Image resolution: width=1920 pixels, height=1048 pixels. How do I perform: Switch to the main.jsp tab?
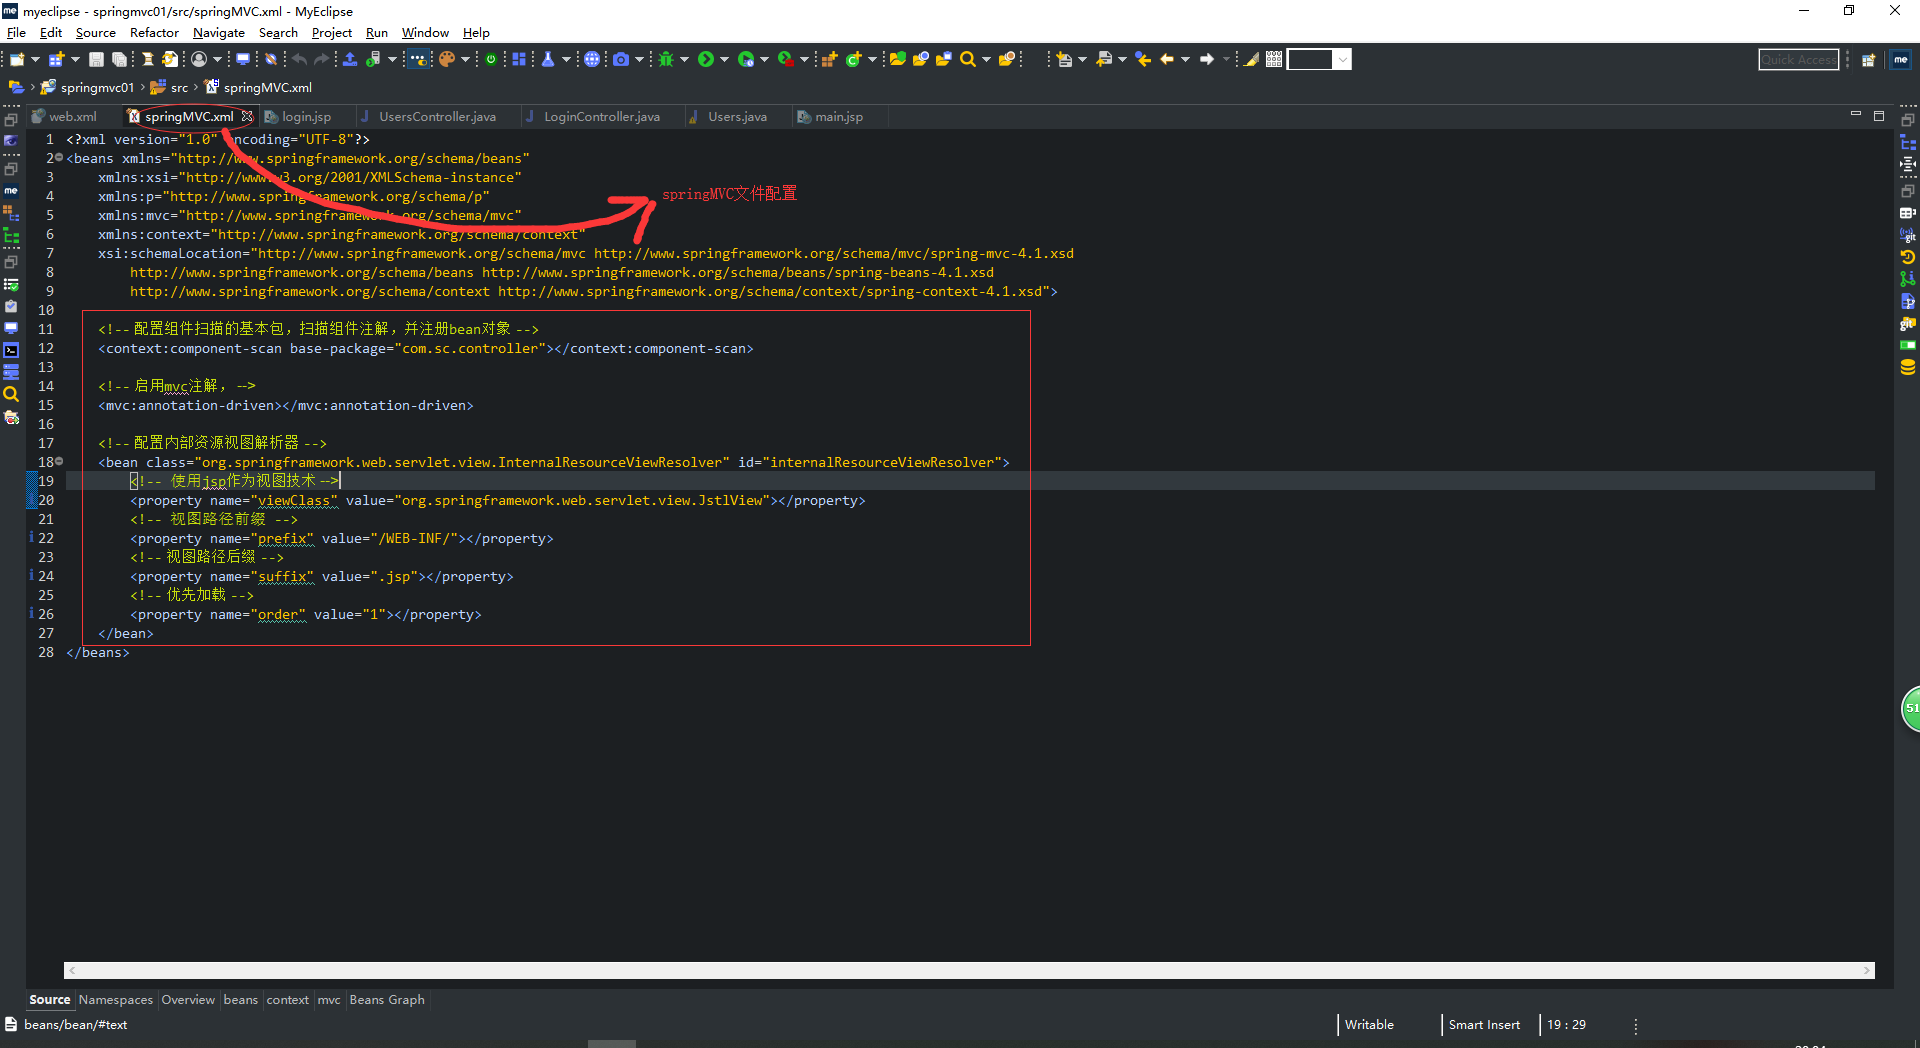[838, 117]
